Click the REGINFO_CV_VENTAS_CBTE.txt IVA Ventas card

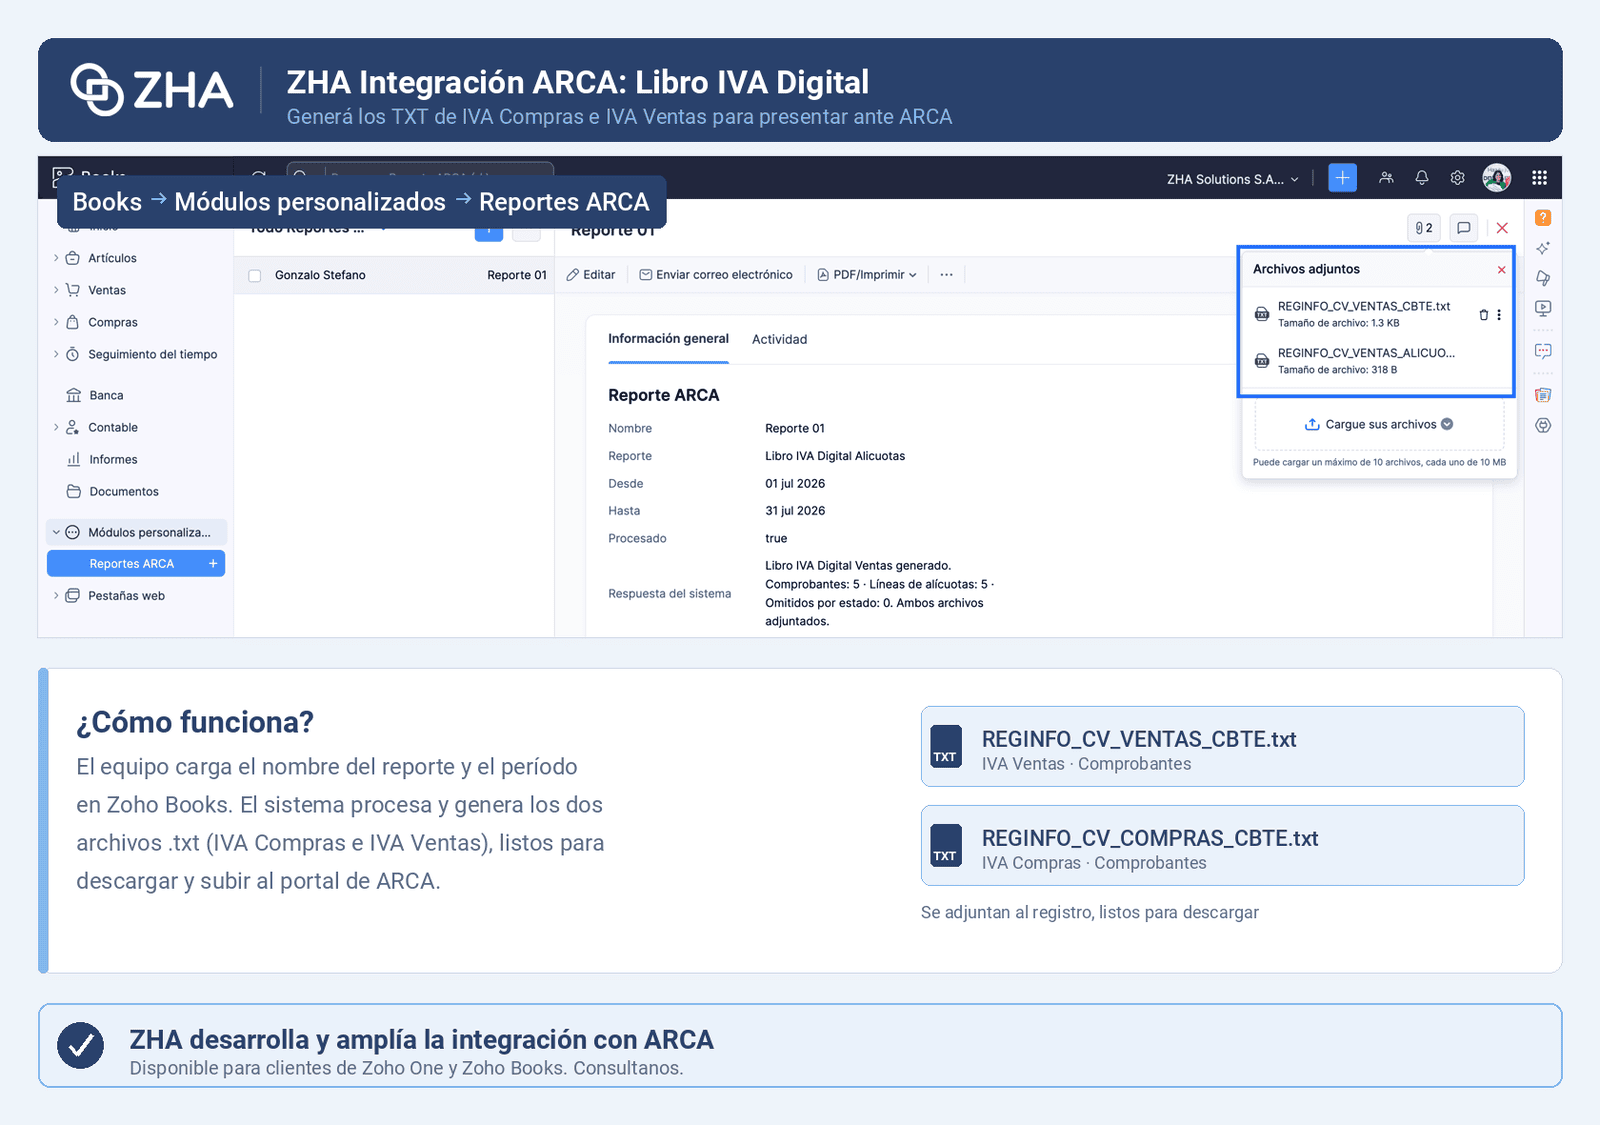(1222, 747)
